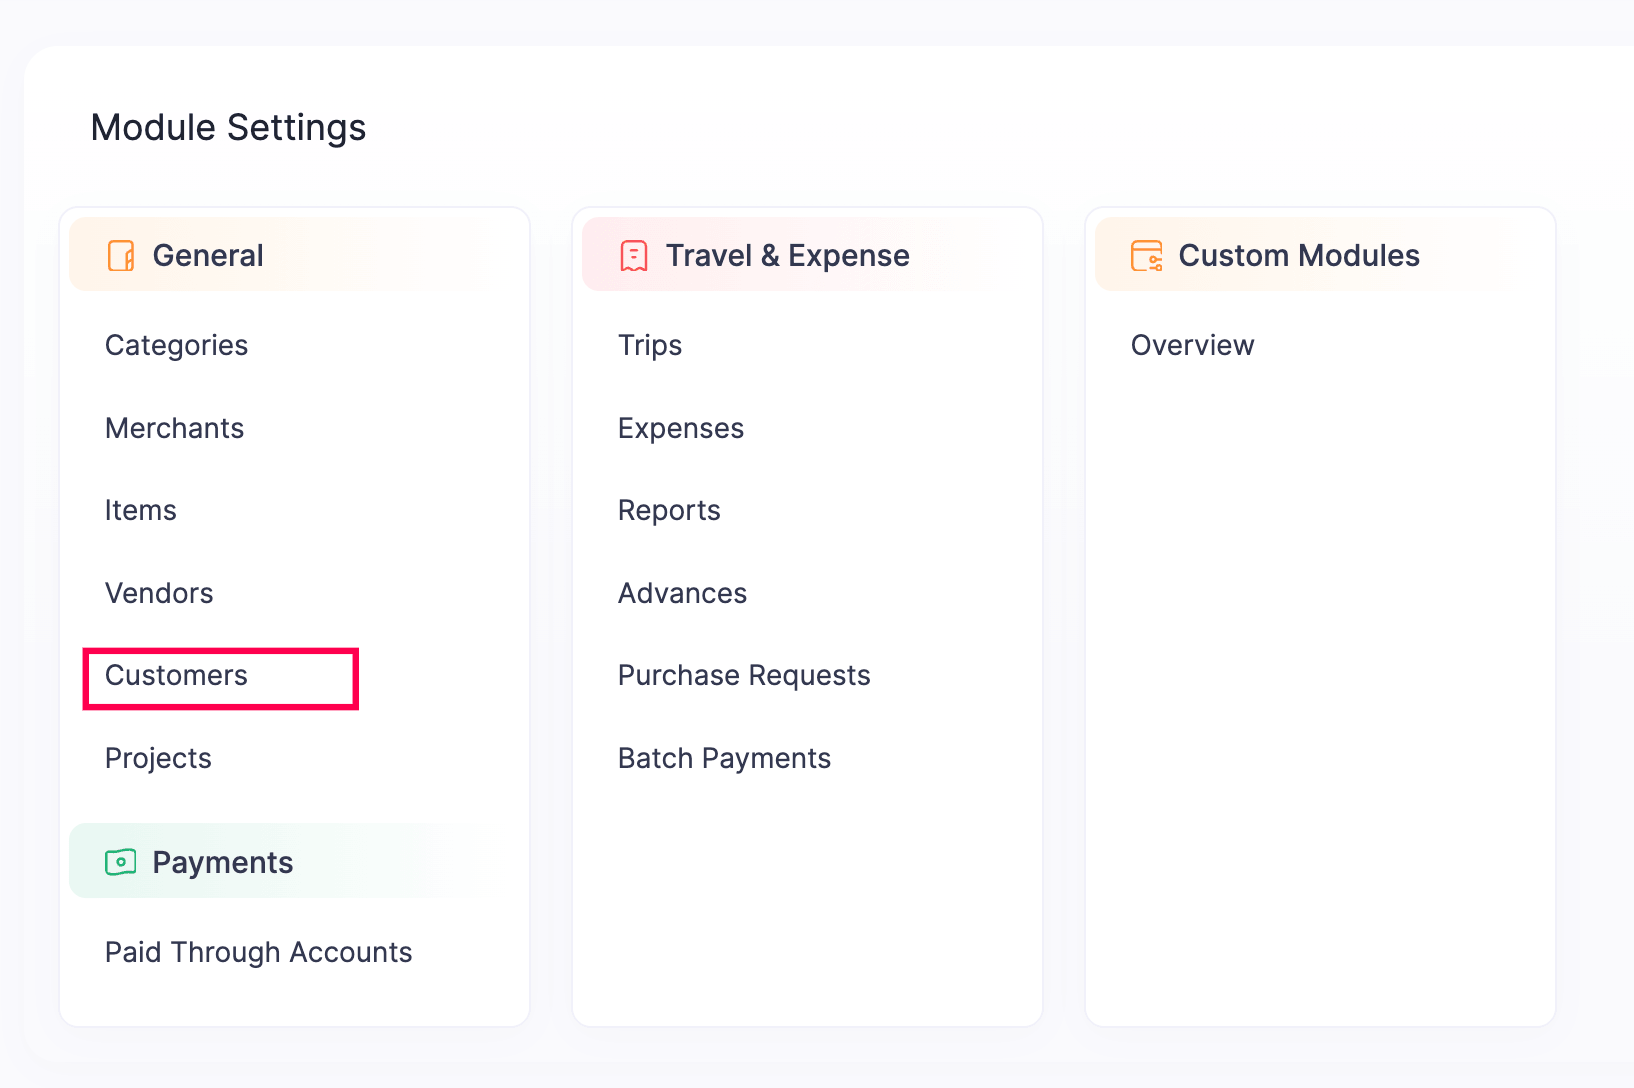Open Trips module settings
The height and width of the screenshot is (1088, 1634).
[x=650, y=345]
